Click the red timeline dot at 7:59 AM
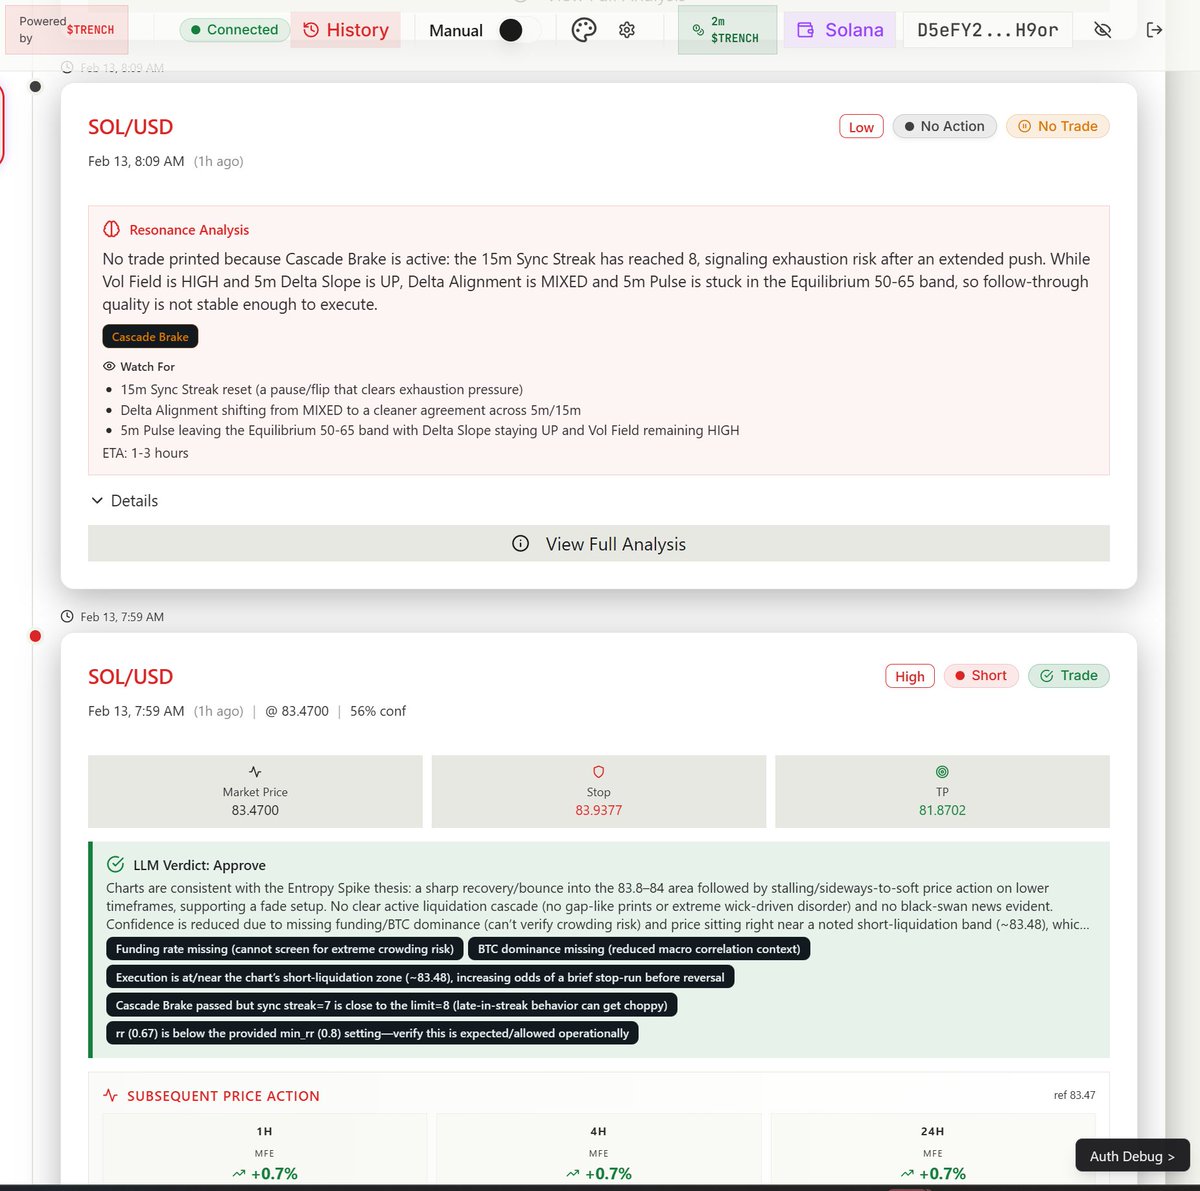 (35, 636)
